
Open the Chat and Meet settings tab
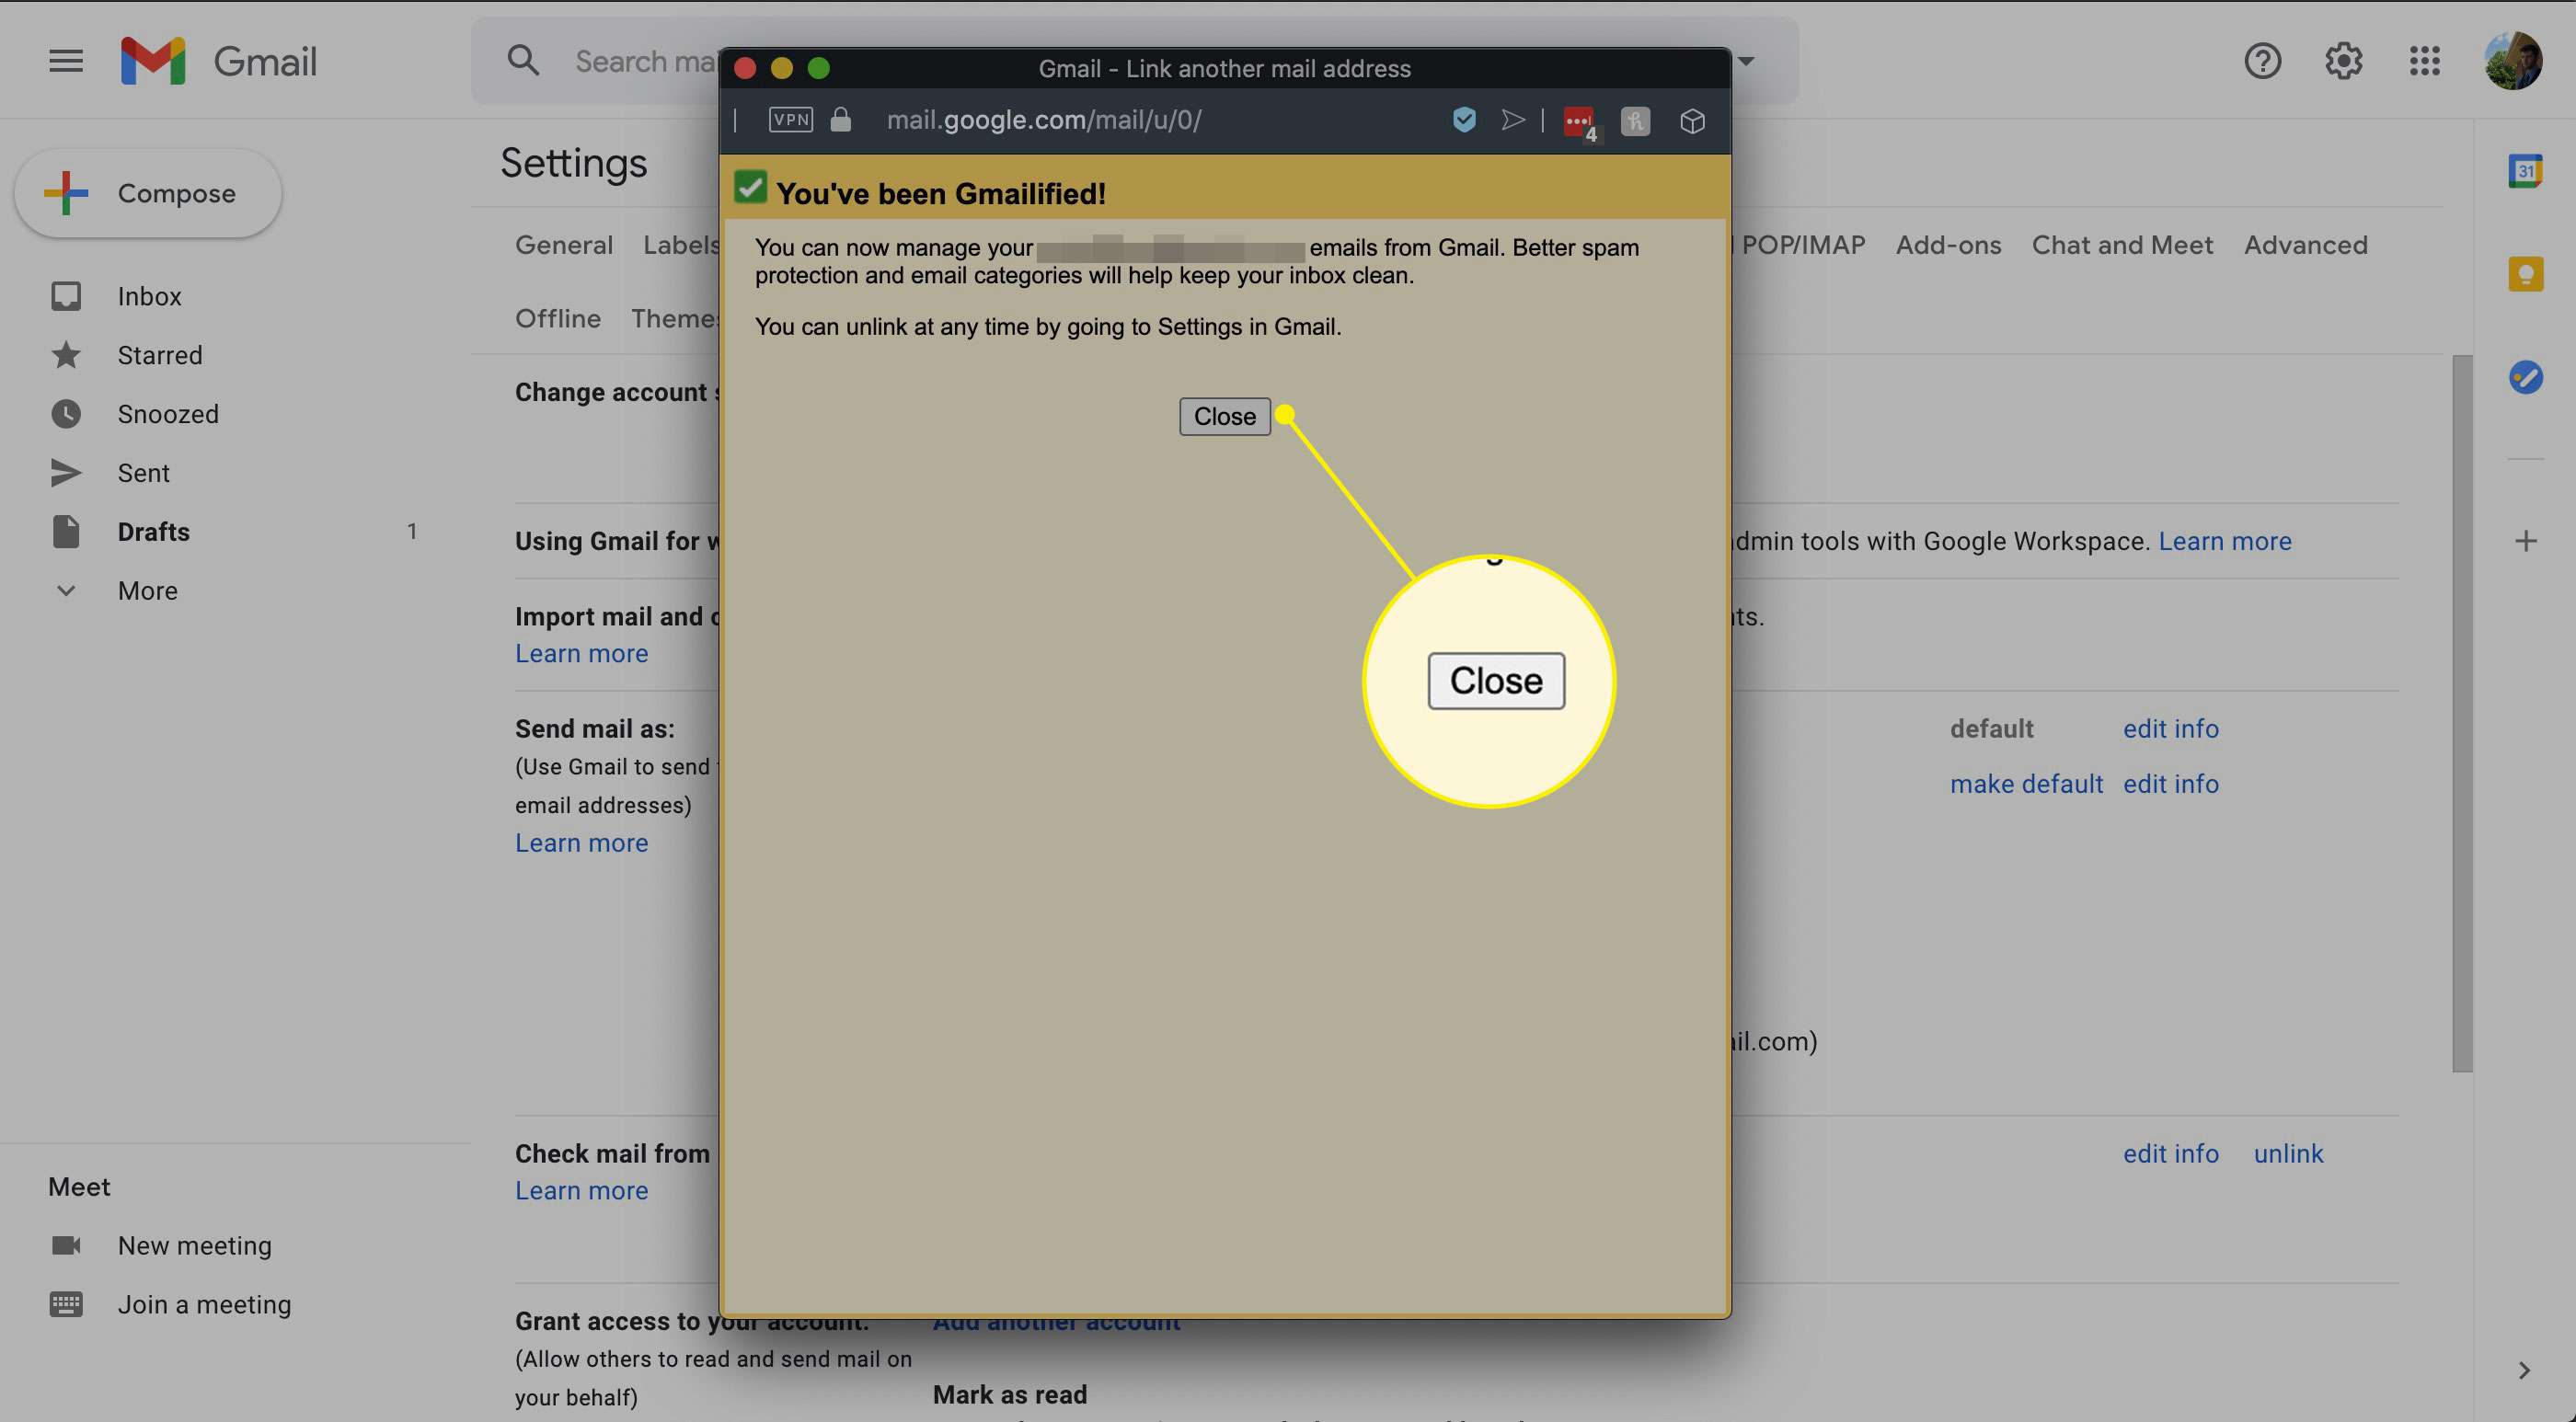coord(2122,245)
